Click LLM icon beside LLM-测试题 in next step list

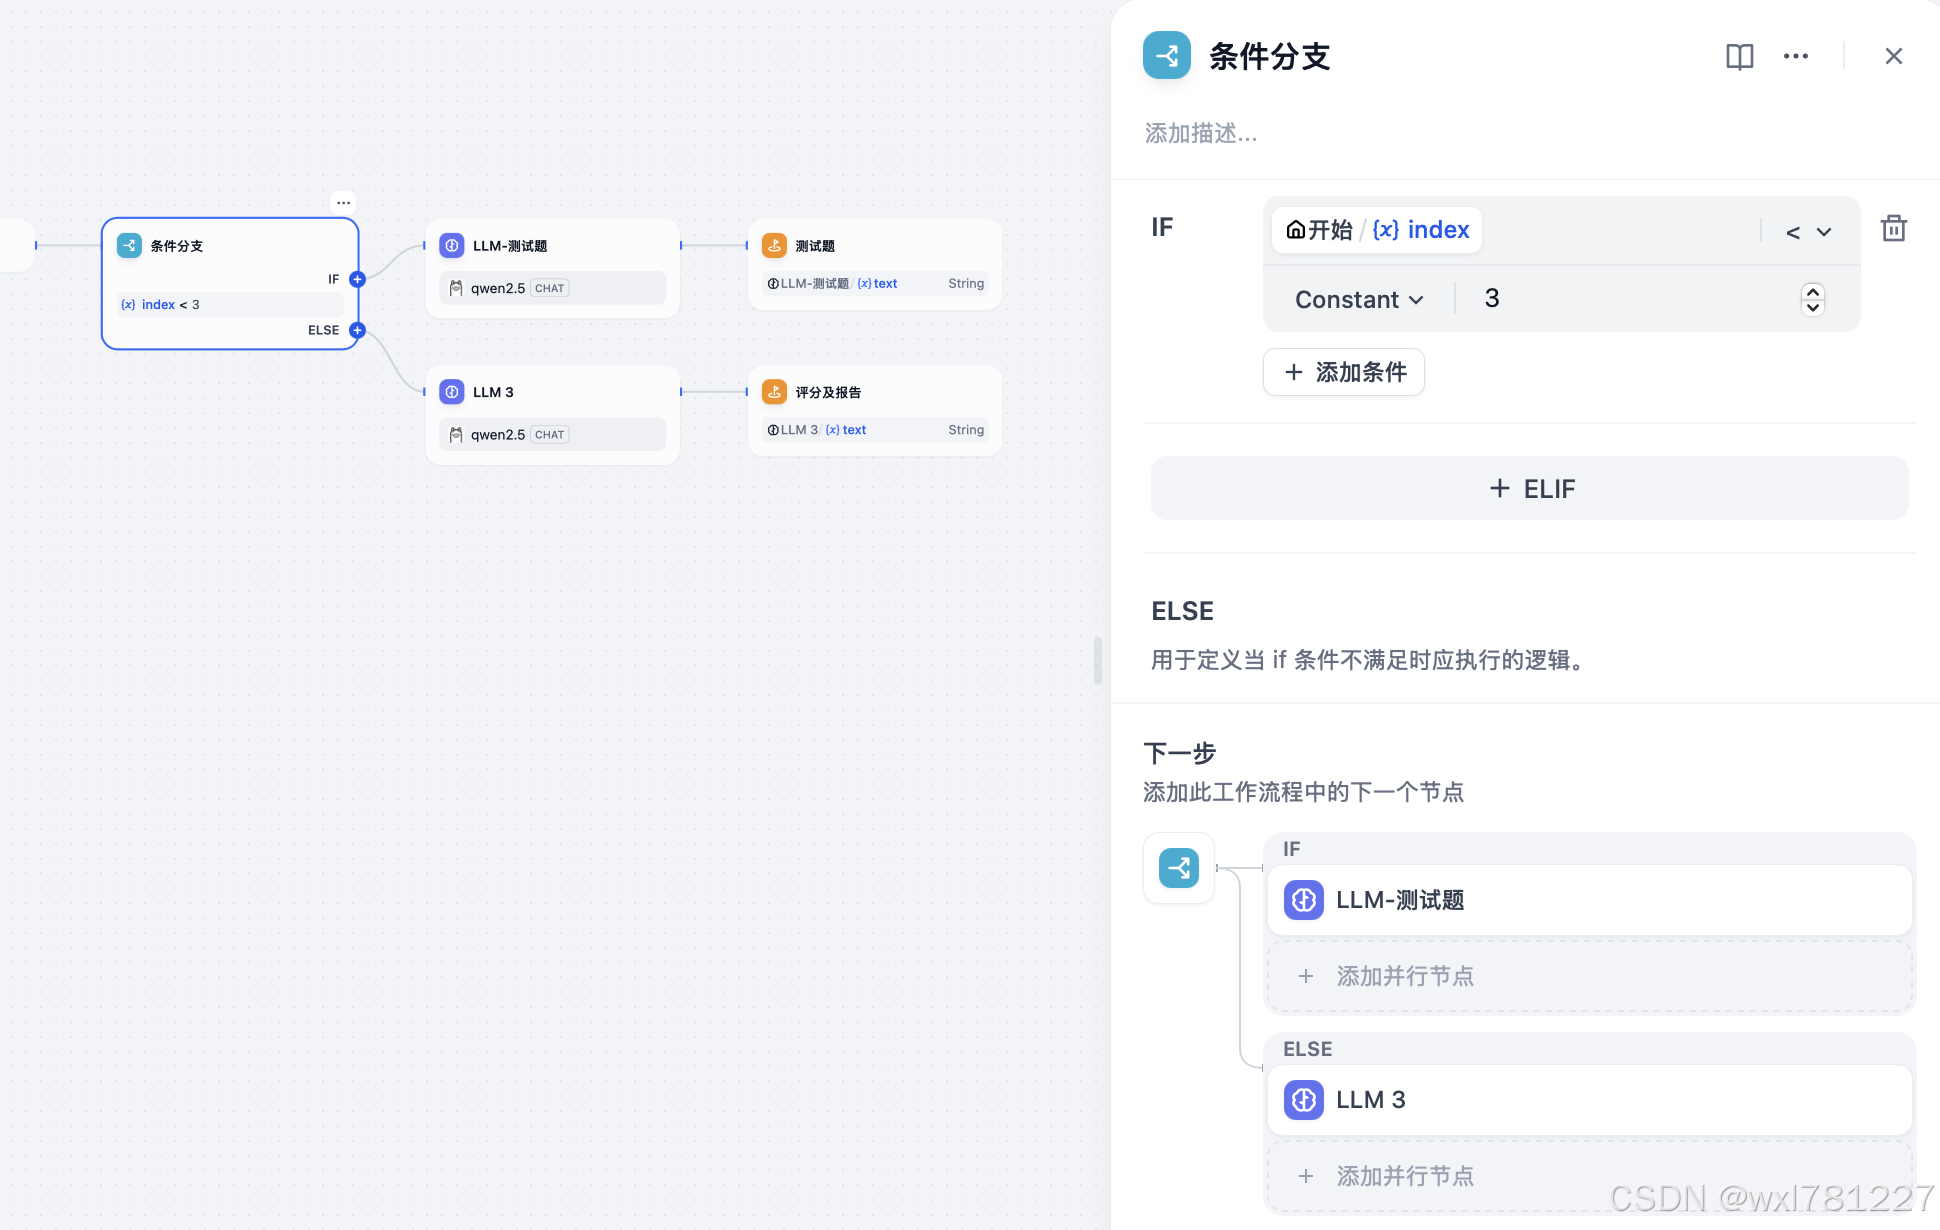1304,900
